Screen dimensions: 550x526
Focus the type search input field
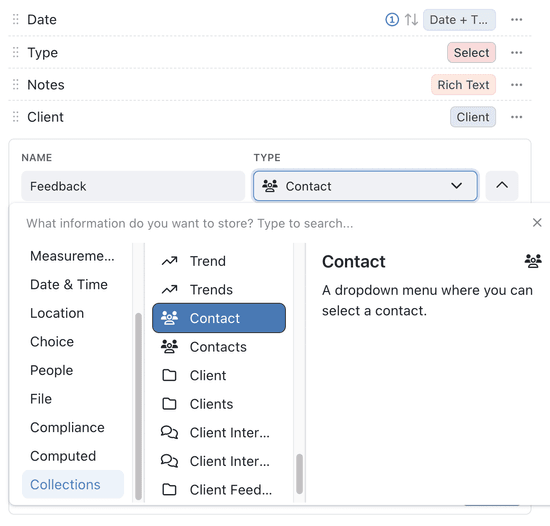click(x=275, y=223)
